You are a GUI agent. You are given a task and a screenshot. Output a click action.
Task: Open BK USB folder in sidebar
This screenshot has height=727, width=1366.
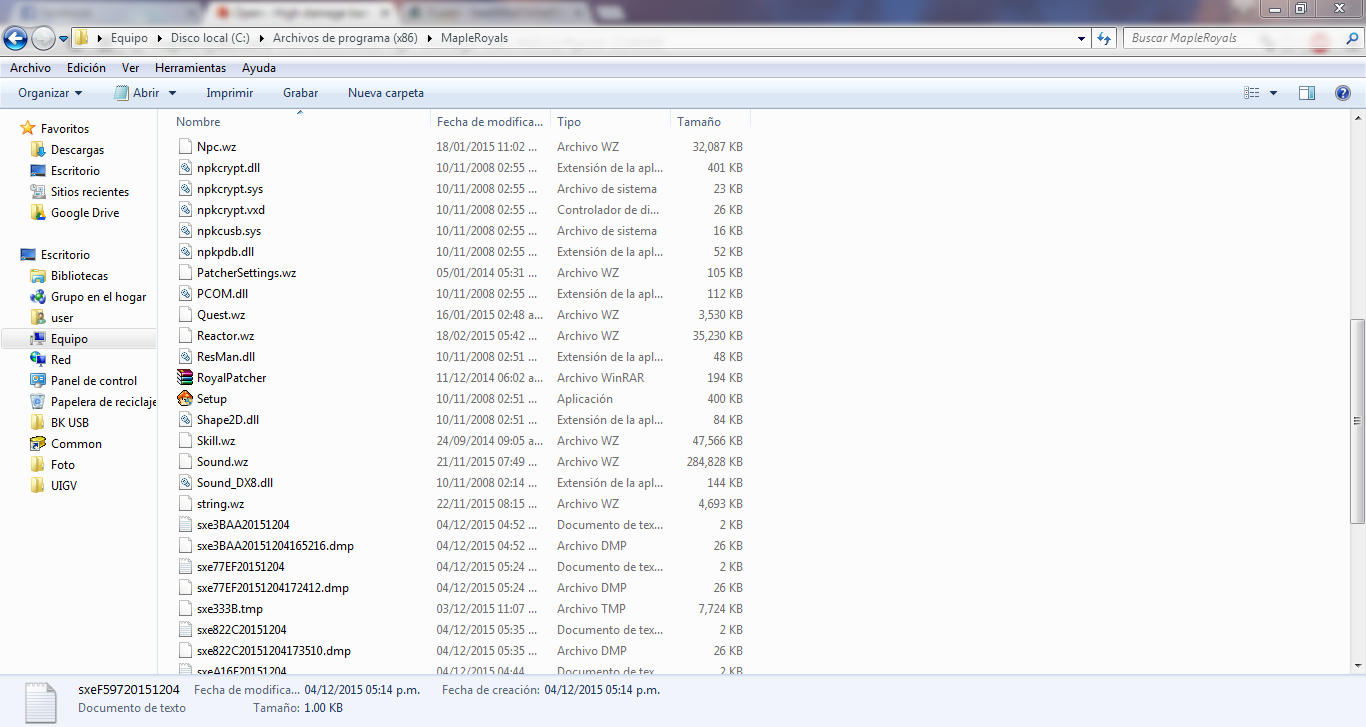pyautogui.click(x=69, y=423)
